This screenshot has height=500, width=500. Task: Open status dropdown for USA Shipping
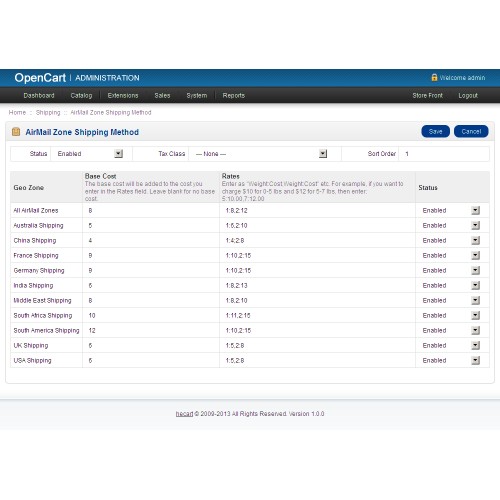pyautogui.click(x=451, y=360)
